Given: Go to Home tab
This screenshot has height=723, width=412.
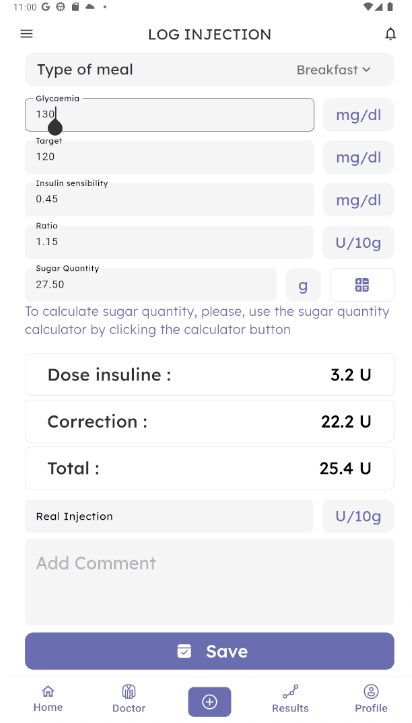Looking at the screenshot, I should click(x=48, y=699).
